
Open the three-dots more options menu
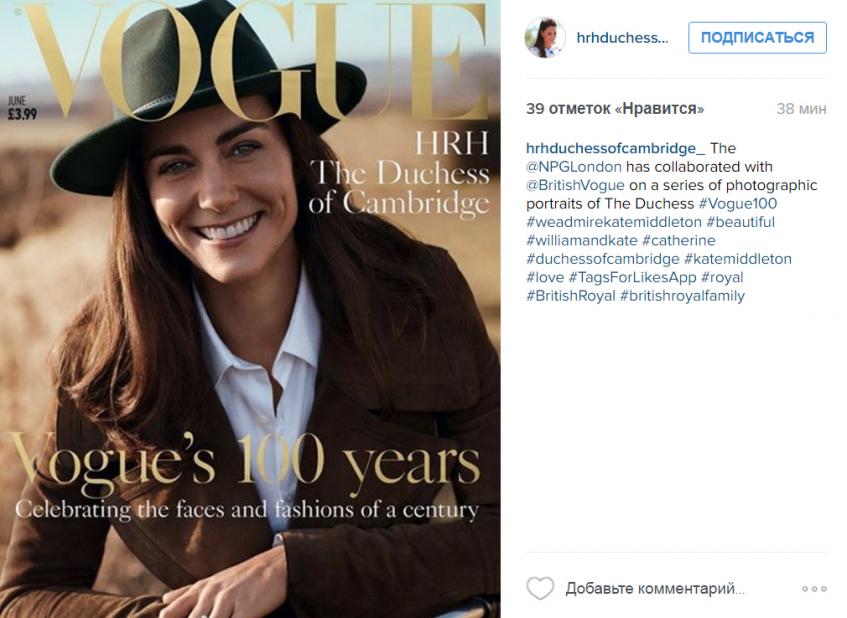pos(814,589)
